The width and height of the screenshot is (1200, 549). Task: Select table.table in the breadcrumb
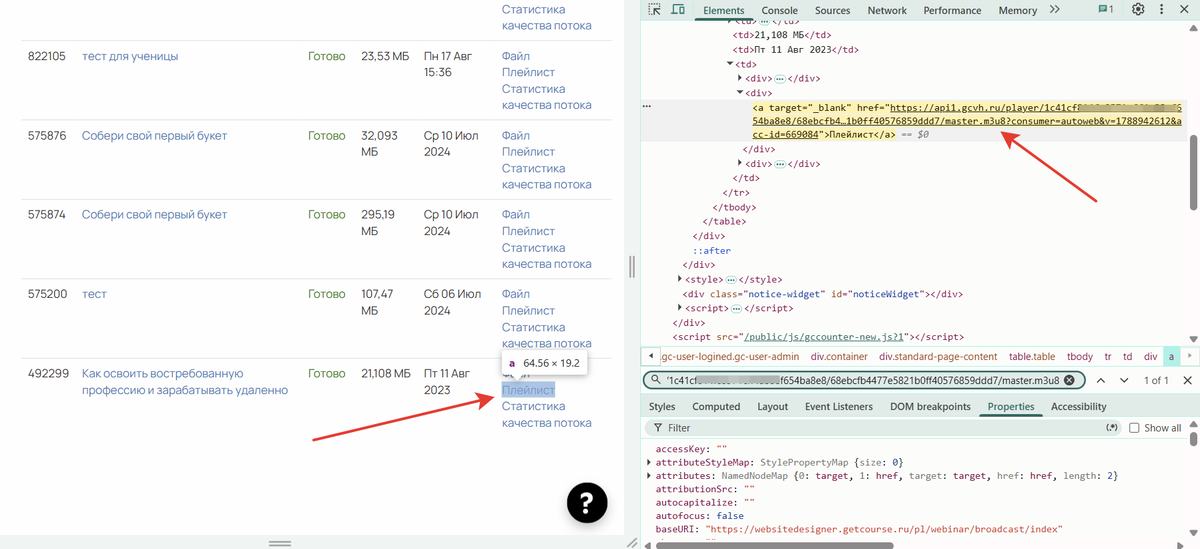coord(1030,356)
